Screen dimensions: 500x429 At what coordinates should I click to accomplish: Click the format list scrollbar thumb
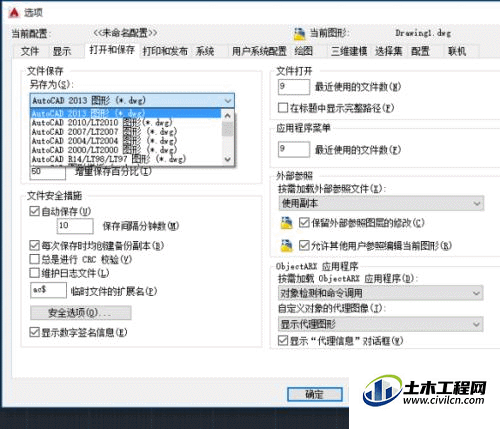click(228, 129)
